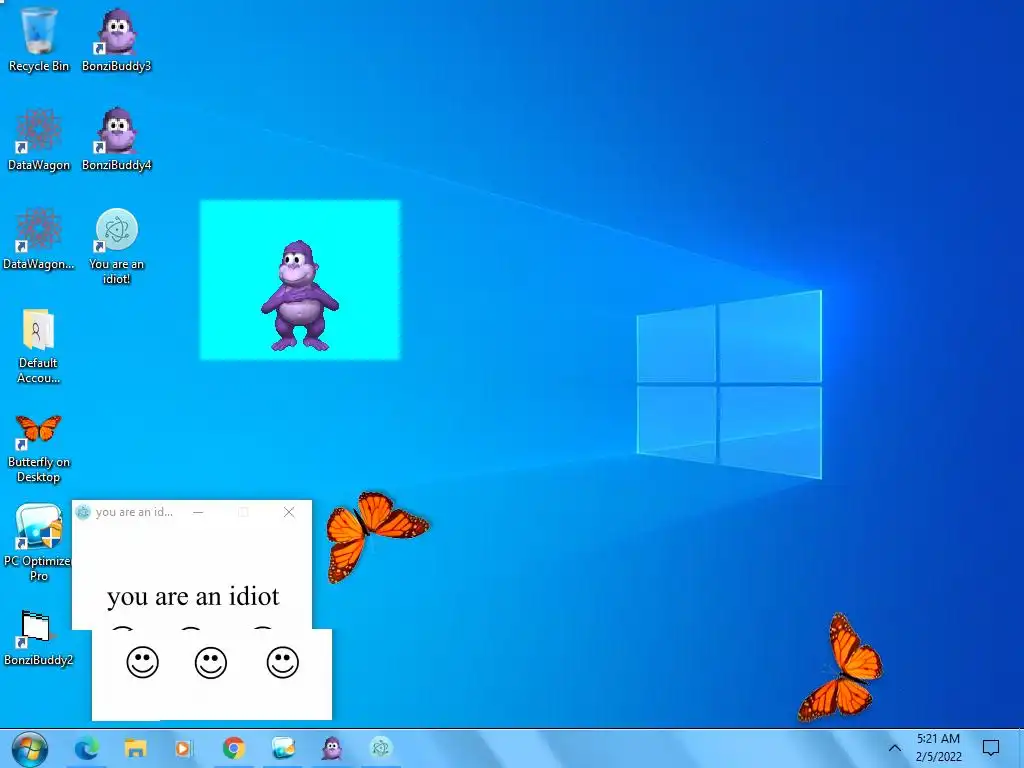Show hidden system tray icons
1024x768 pixels.
click(895, 748)
